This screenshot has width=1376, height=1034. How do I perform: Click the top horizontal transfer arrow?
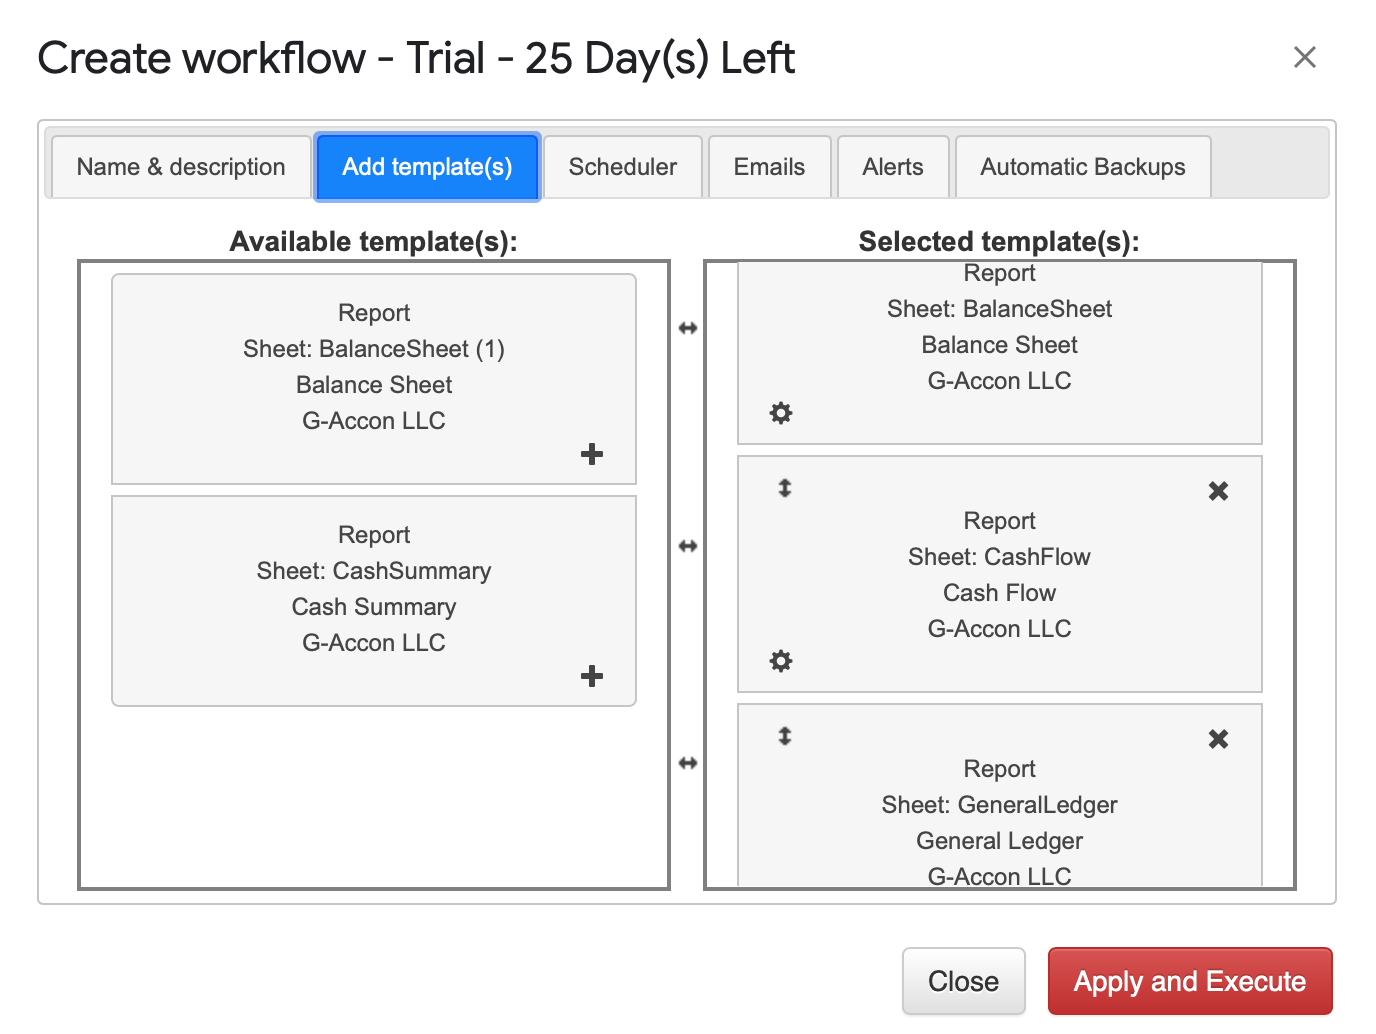pos(688,328)
